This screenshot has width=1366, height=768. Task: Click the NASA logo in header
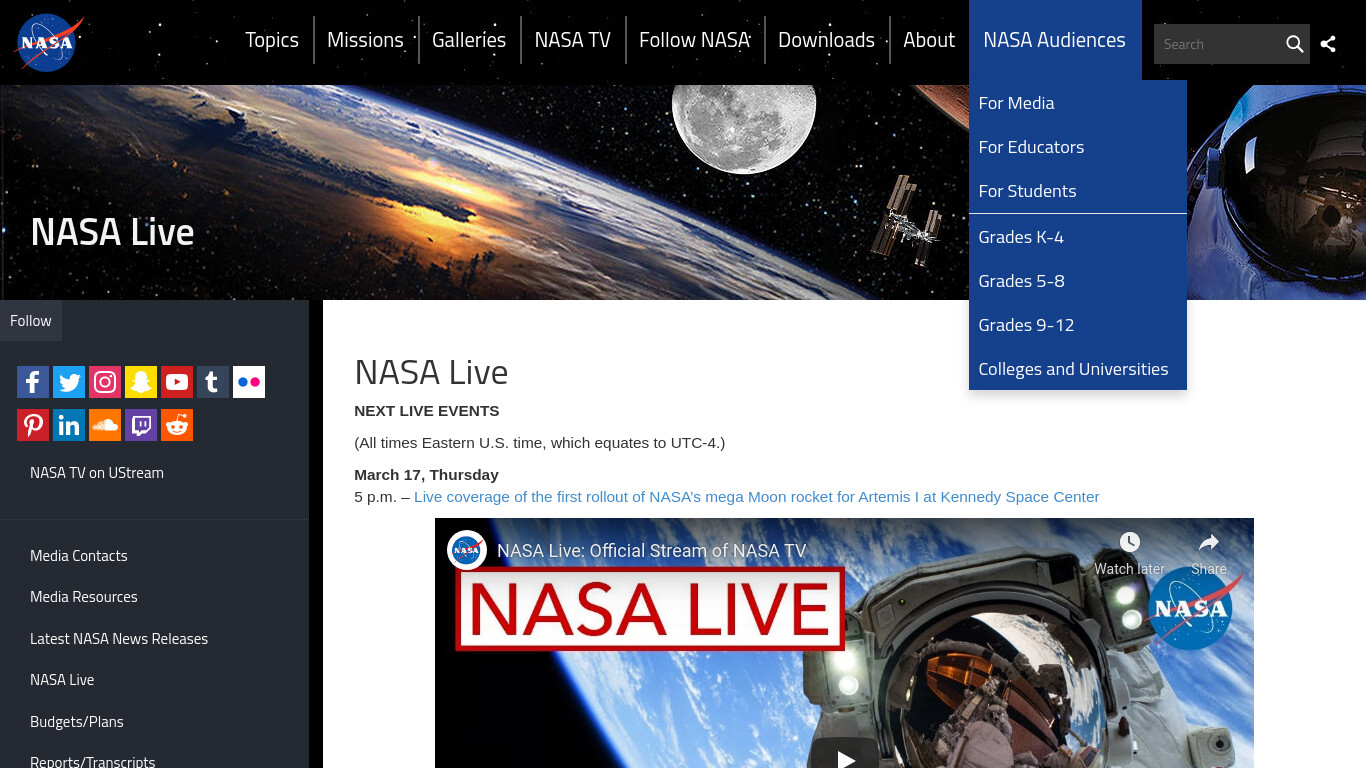coord(48,42)
